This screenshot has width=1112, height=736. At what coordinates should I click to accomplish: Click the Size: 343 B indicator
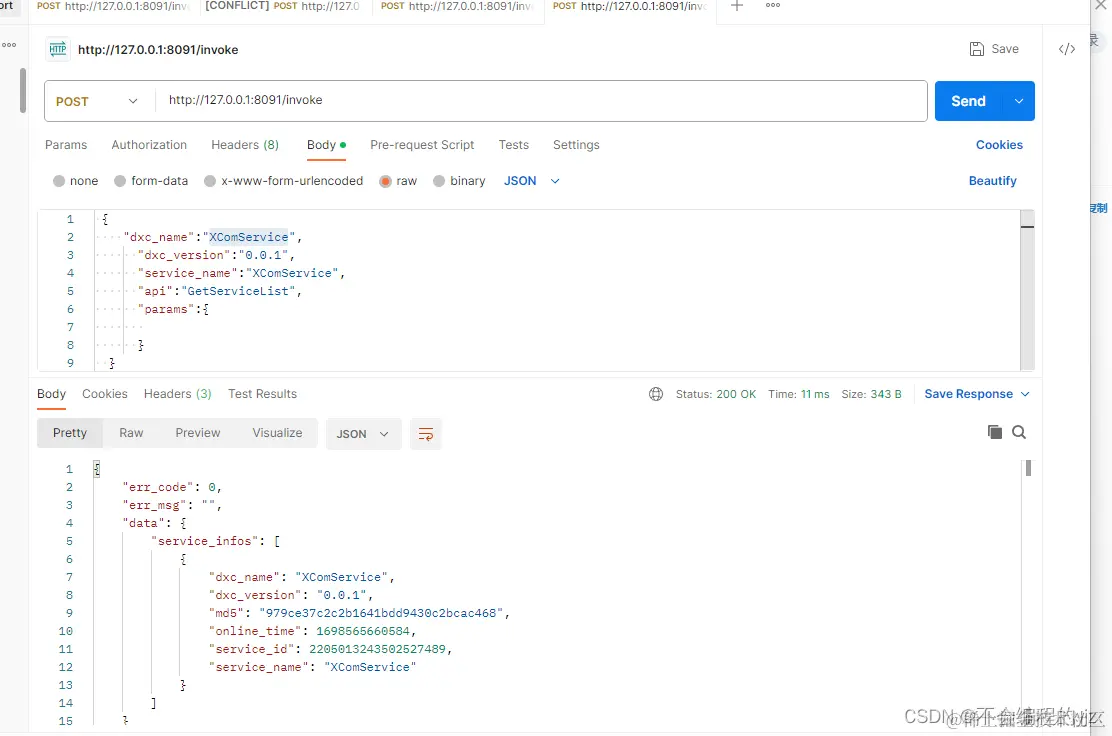coord(871,394)
